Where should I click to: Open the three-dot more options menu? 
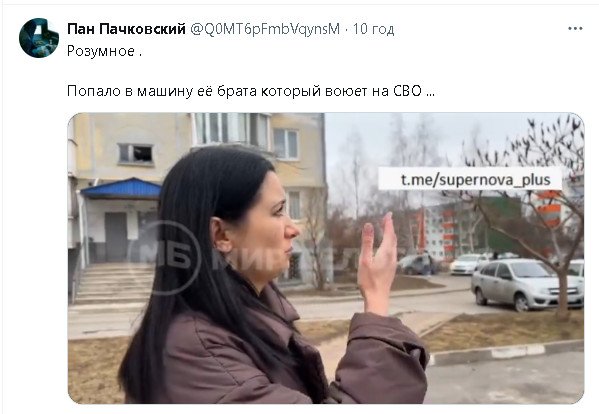pos(575,29)
